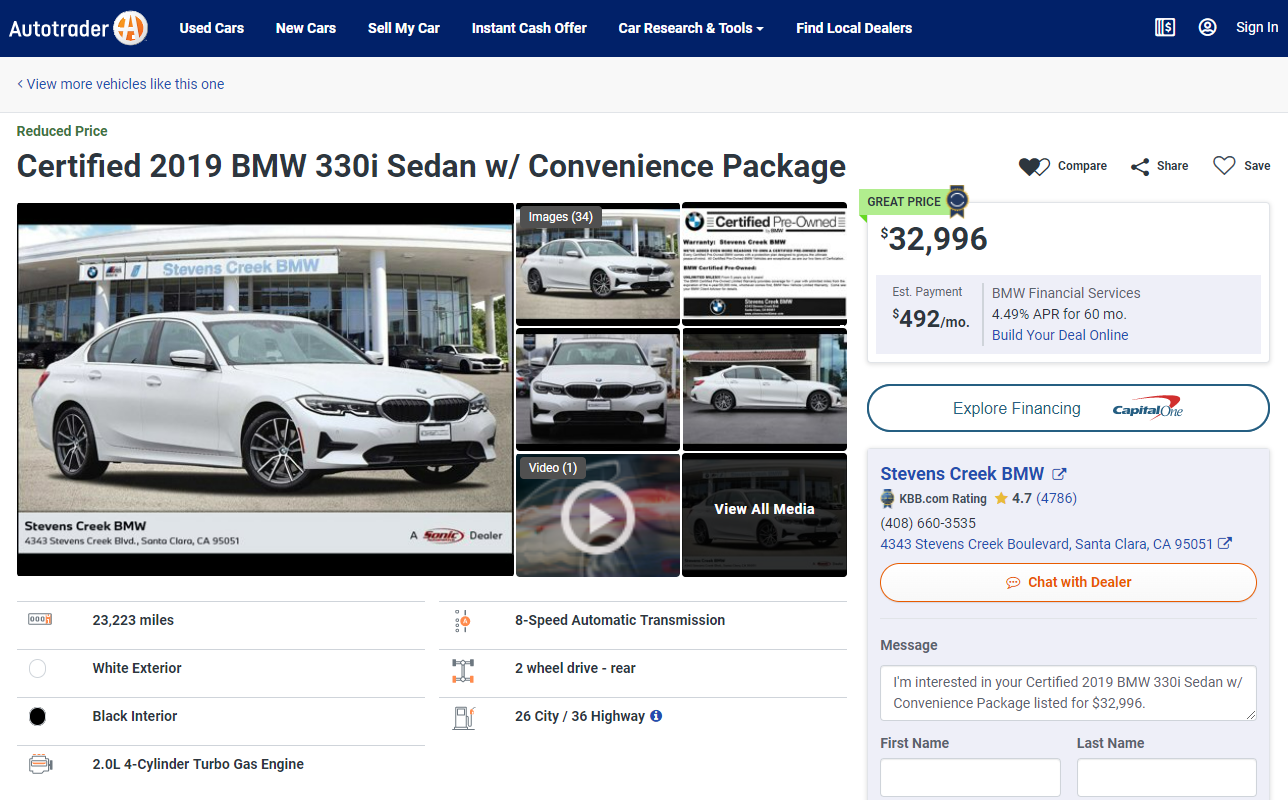The image size is (1288, 800).
Task: Click the external link icon after dealer address
Action: [x=1225, y=544]
